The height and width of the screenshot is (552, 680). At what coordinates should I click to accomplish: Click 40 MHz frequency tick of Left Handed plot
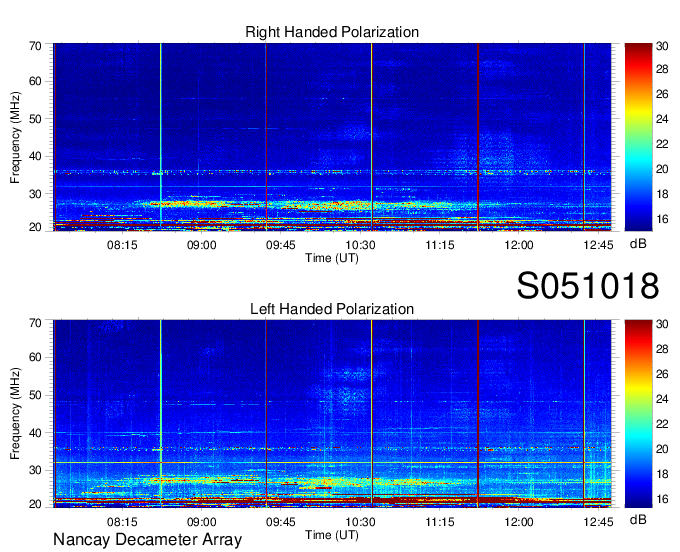coord(35,433)
